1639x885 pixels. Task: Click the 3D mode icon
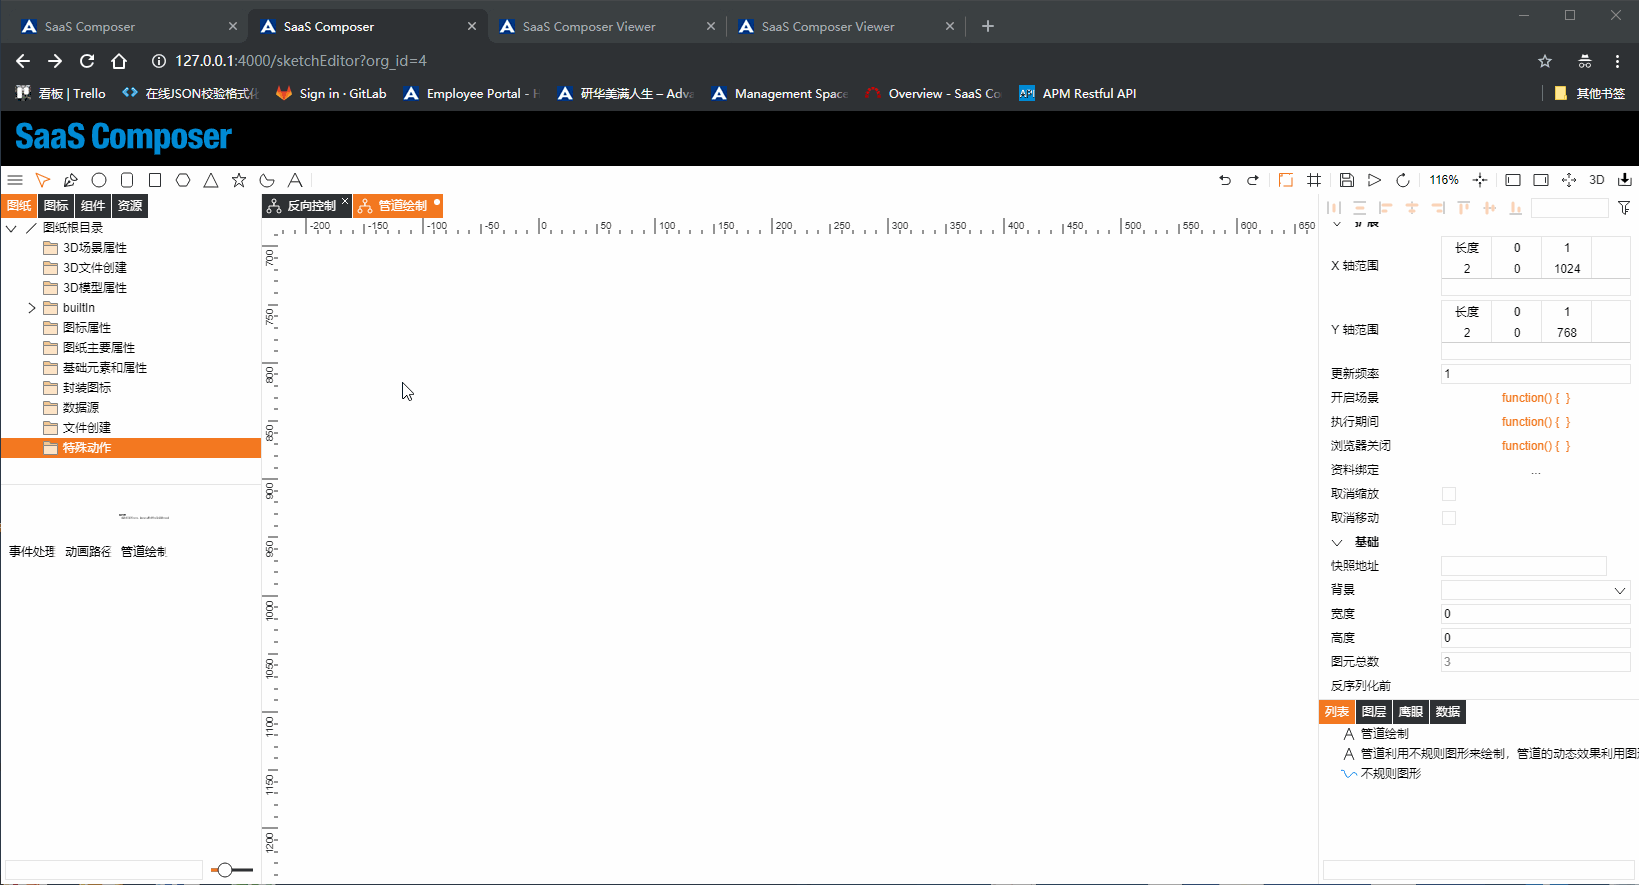pyautogui.click(x=1597, y=180)
